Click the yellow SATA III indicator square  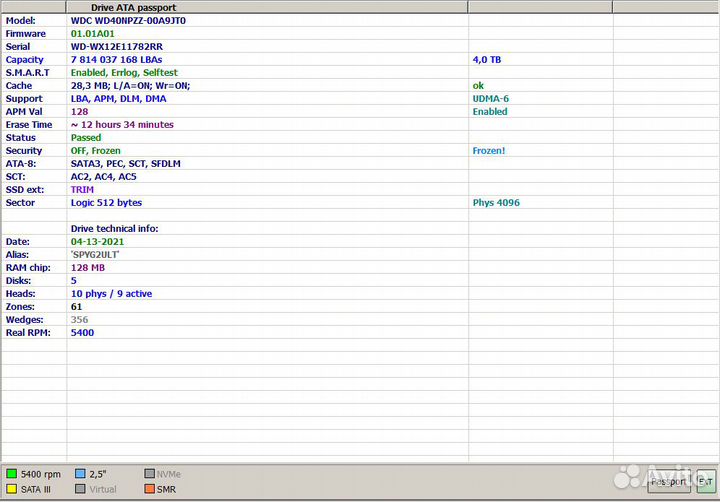[x=11, y=489]
